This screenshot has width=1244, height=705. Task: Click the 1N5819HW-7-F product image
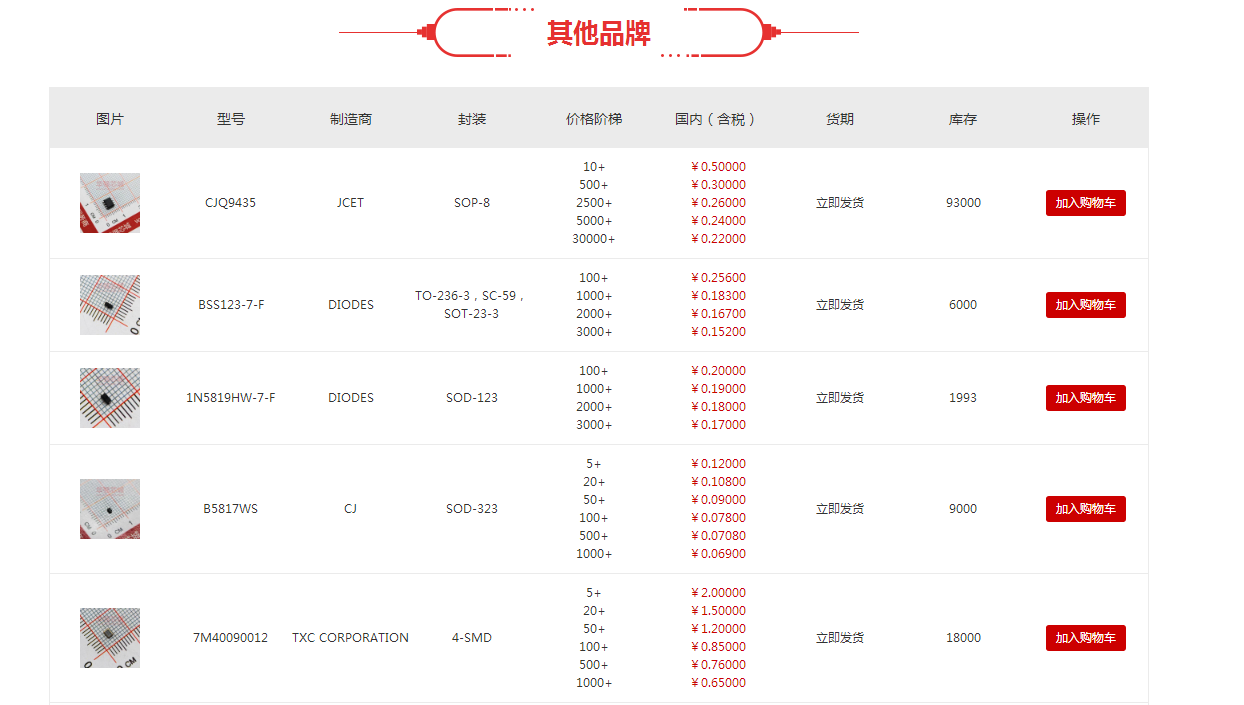click(x=110, y=398)
